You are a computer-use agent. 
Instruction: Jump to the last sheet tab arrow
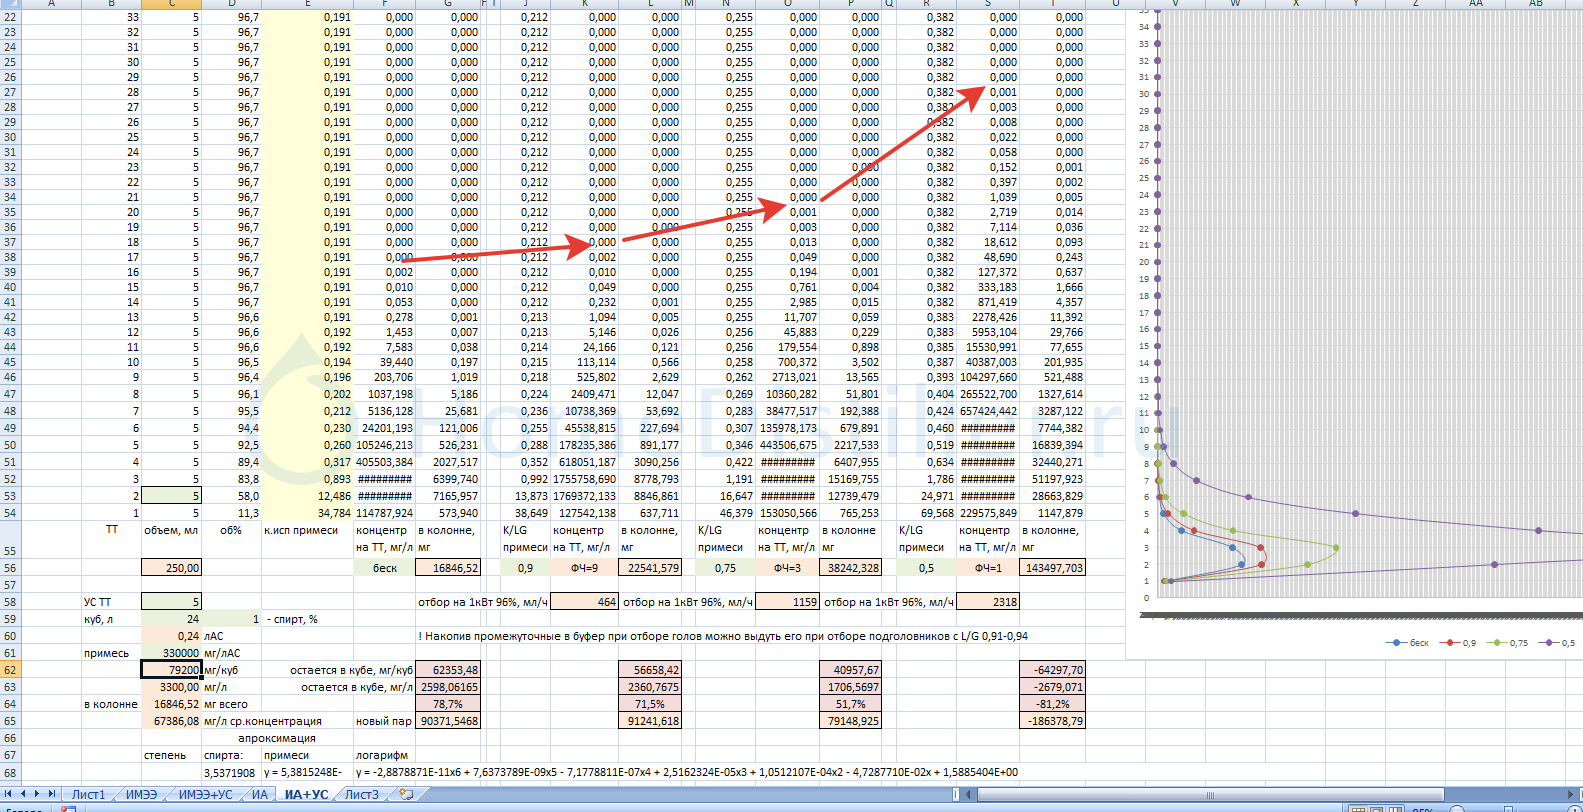tap(52, 794)
